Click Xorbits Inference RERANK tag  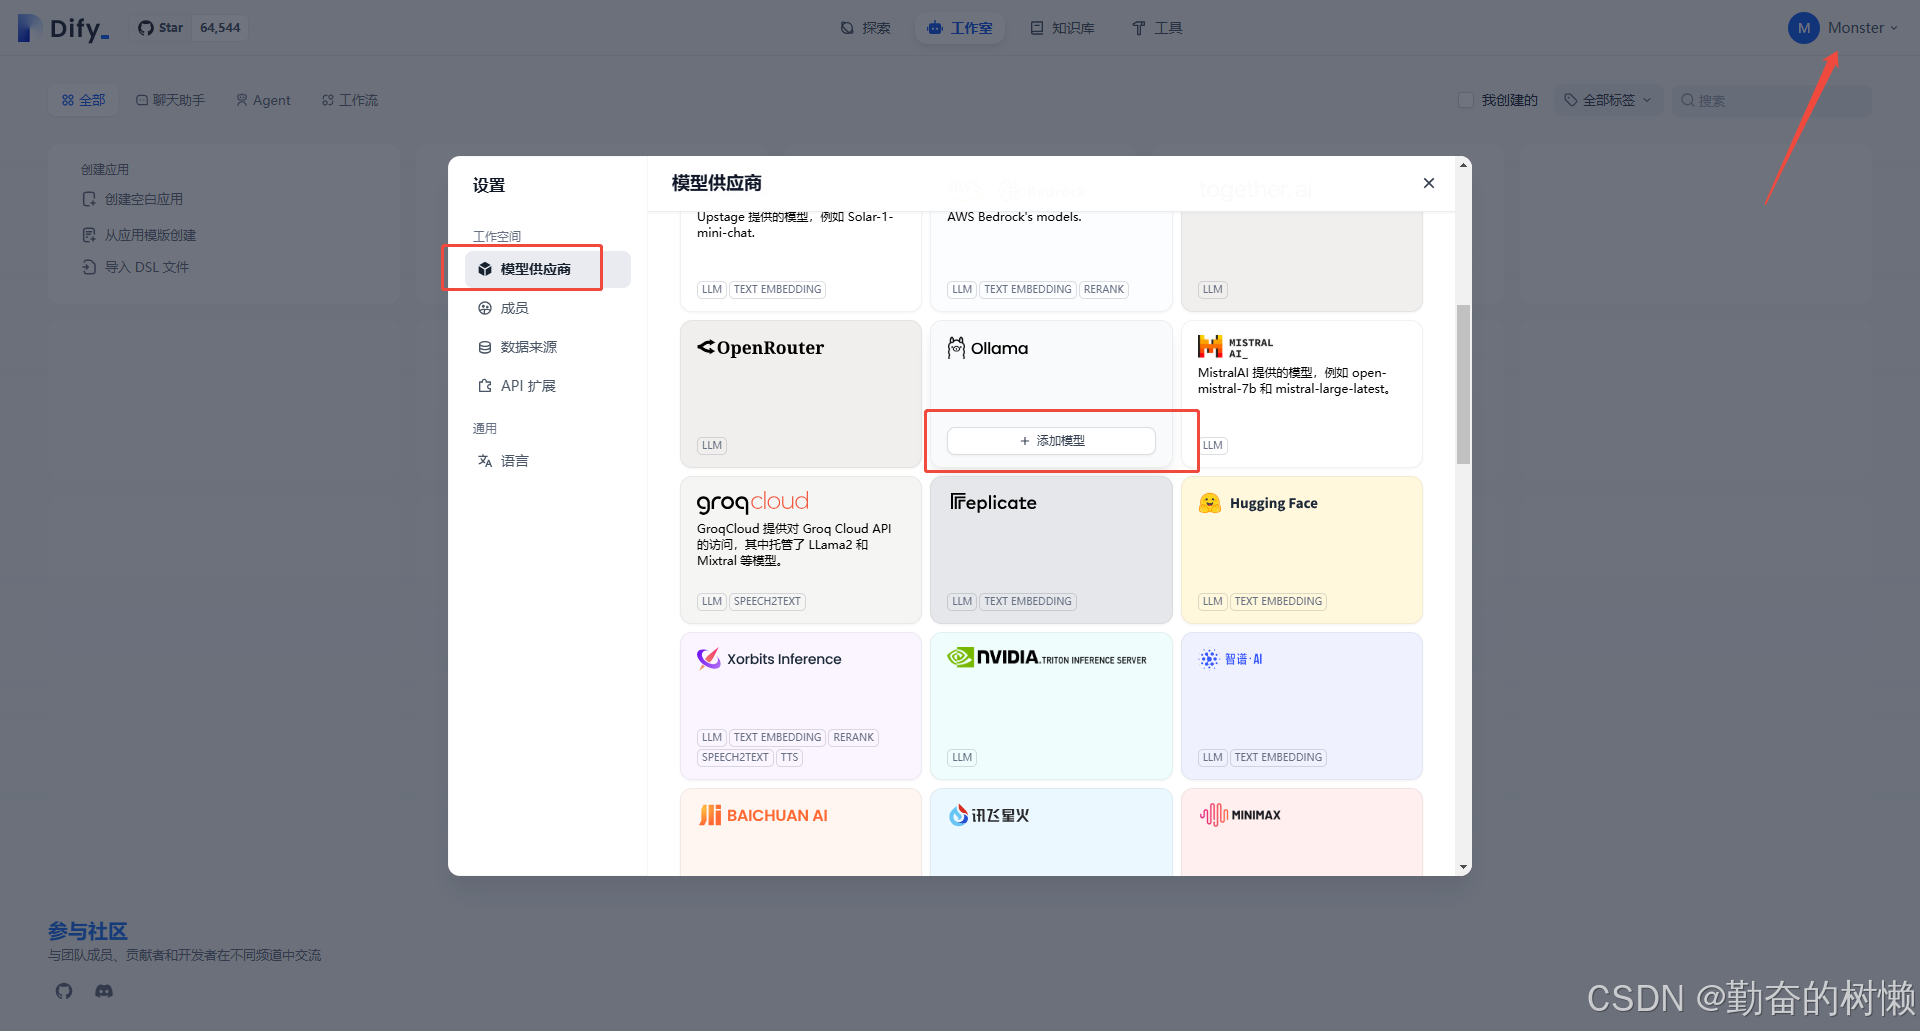coord(854,737)
